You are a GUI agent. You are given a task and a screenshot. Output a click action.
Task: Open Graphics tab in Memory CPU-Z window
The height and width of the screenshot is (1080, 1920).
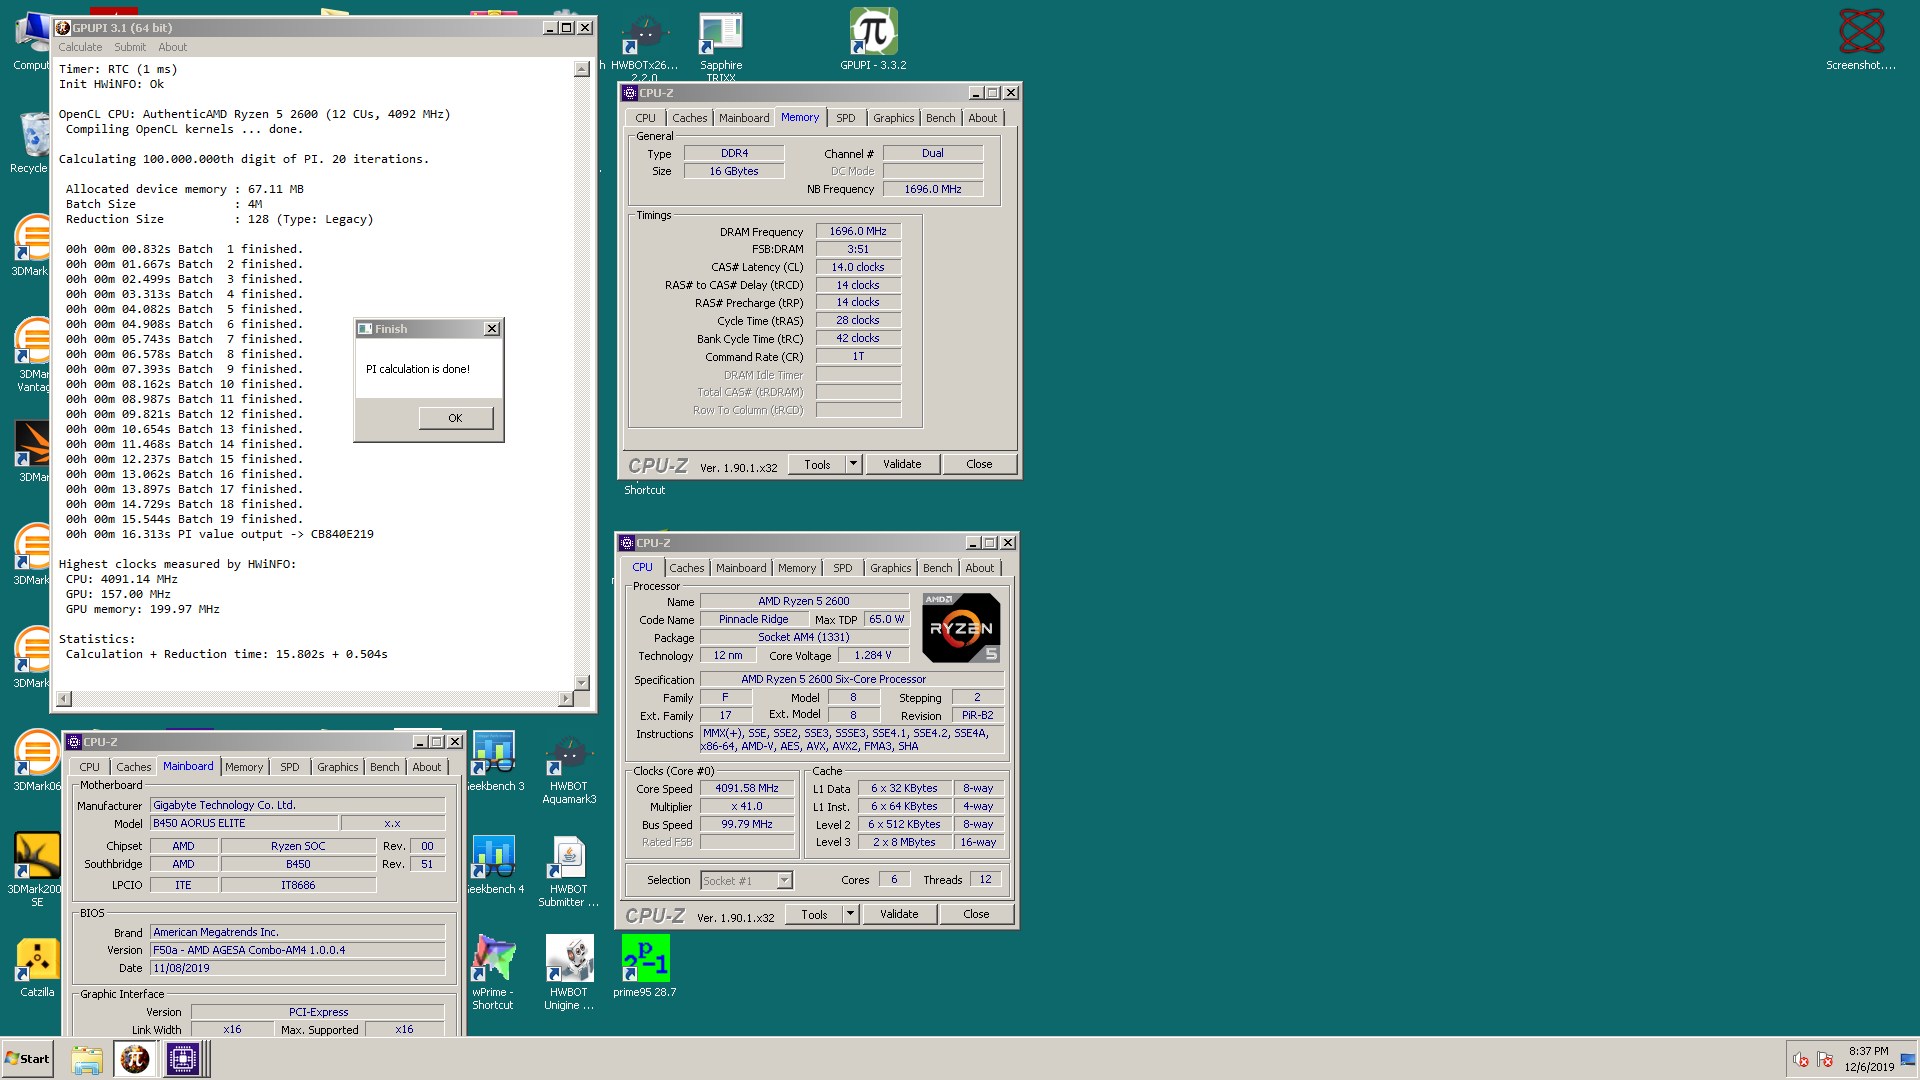tap(893, 118)
